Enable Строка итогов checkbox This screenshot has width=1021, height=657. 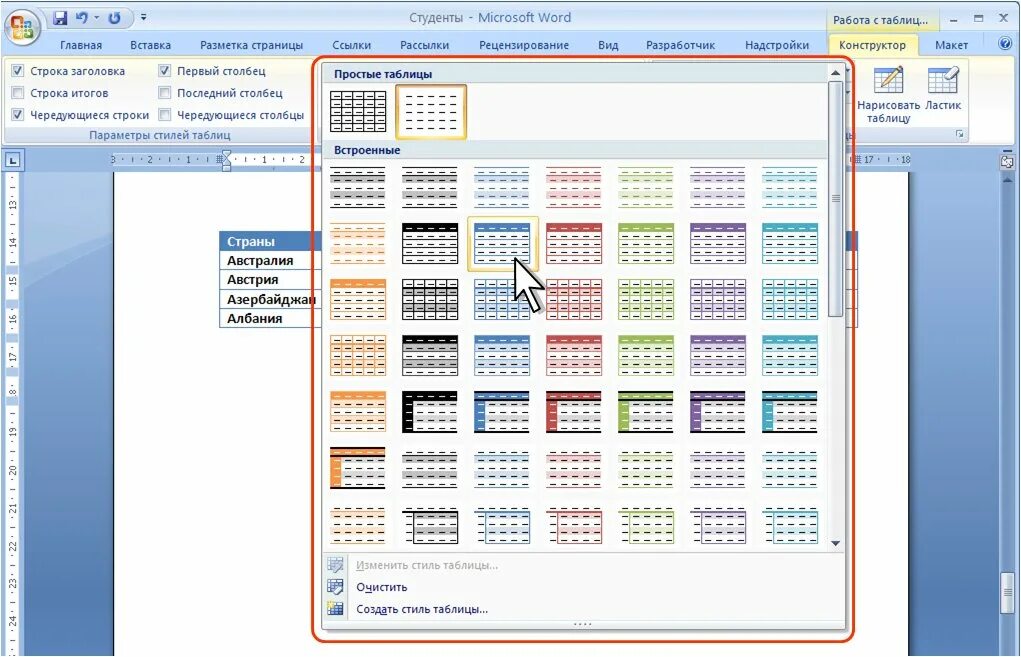(x=18, y=93)
